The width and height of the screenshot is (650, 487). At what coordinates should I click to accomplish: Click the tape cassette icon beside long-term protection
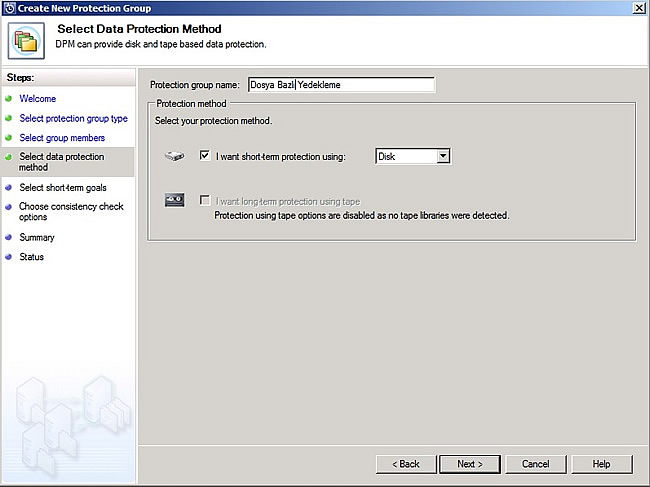tap(175, 200)
